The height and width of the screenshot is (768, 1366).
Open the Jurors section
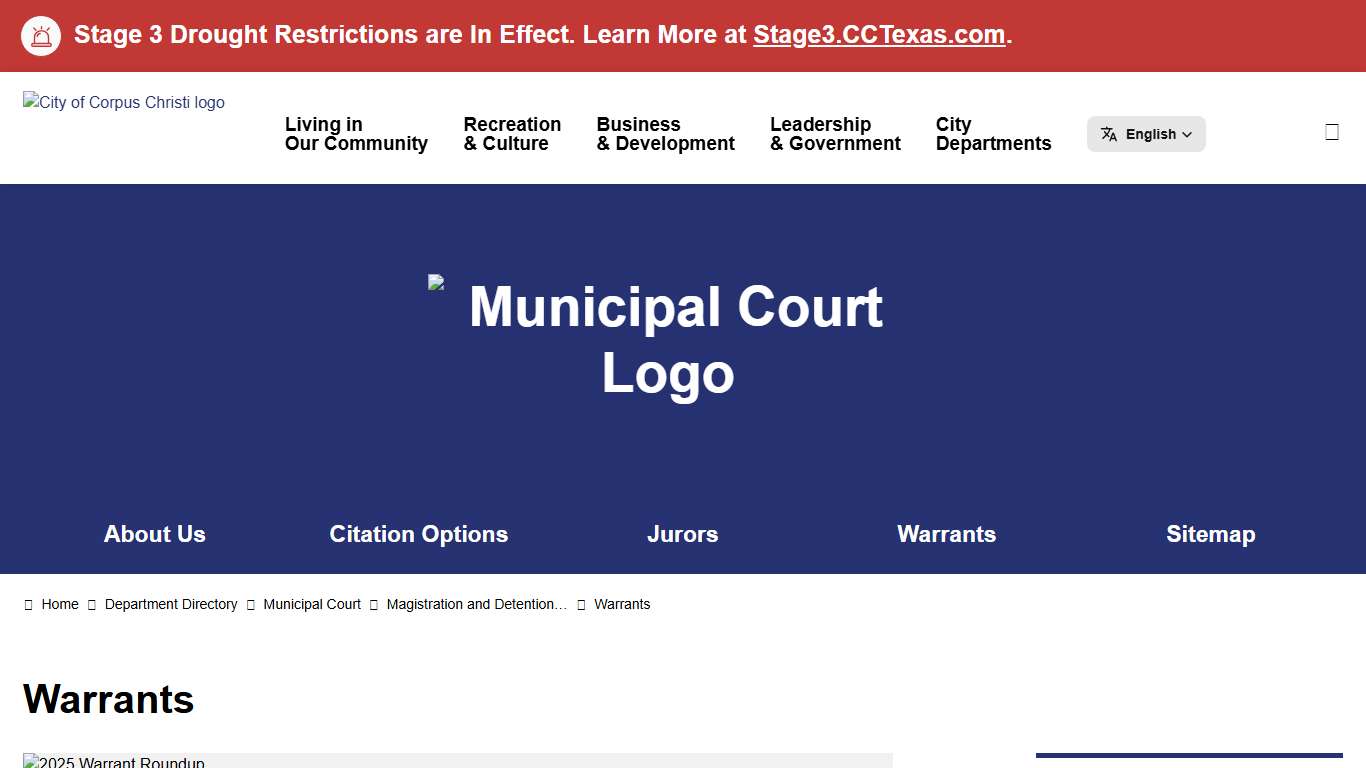pyautogui.click(x=683, y=534)
